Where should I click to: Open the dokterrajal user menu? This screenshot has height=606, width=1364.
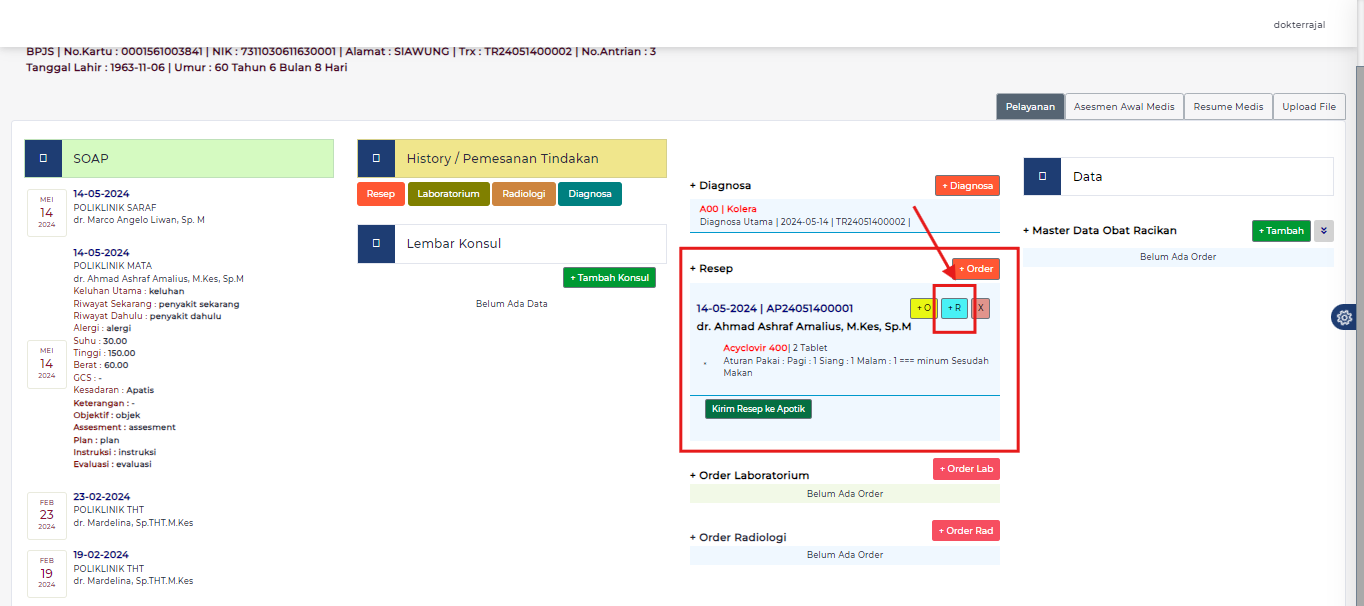1299,24
